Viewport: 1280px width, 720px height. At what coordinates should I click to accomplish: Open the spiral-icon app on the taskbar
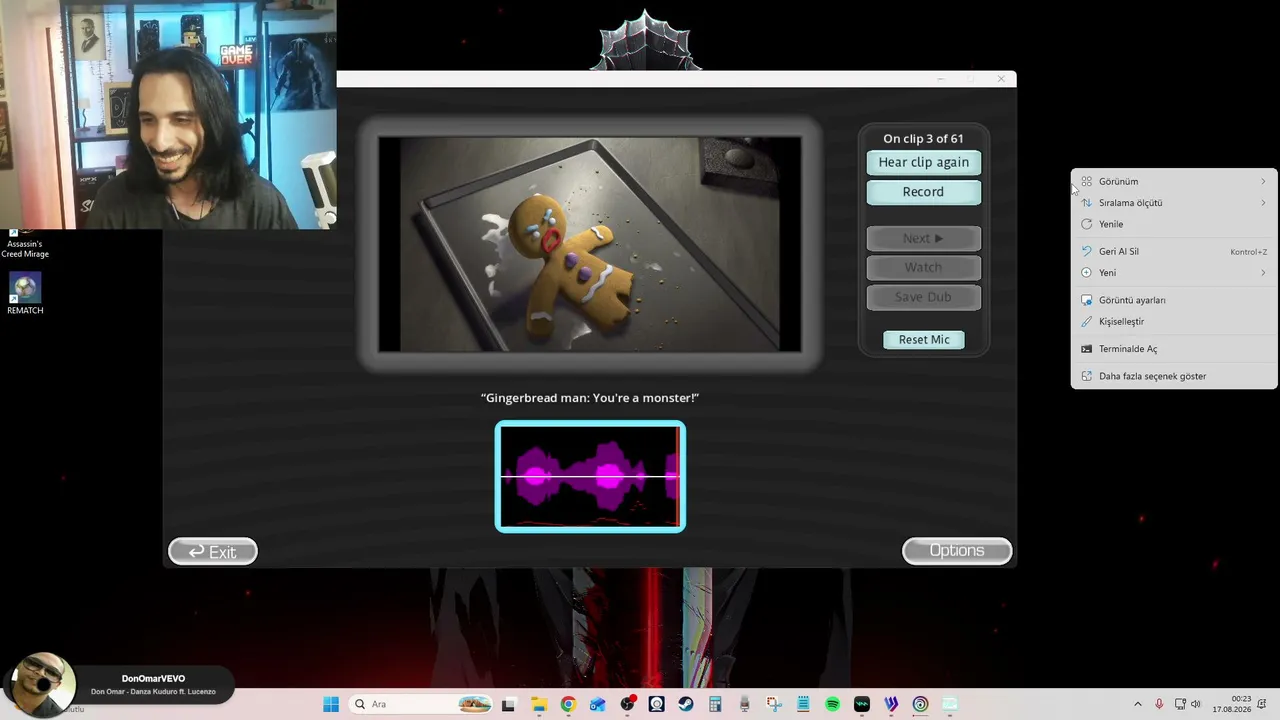[x=920, y=704]
